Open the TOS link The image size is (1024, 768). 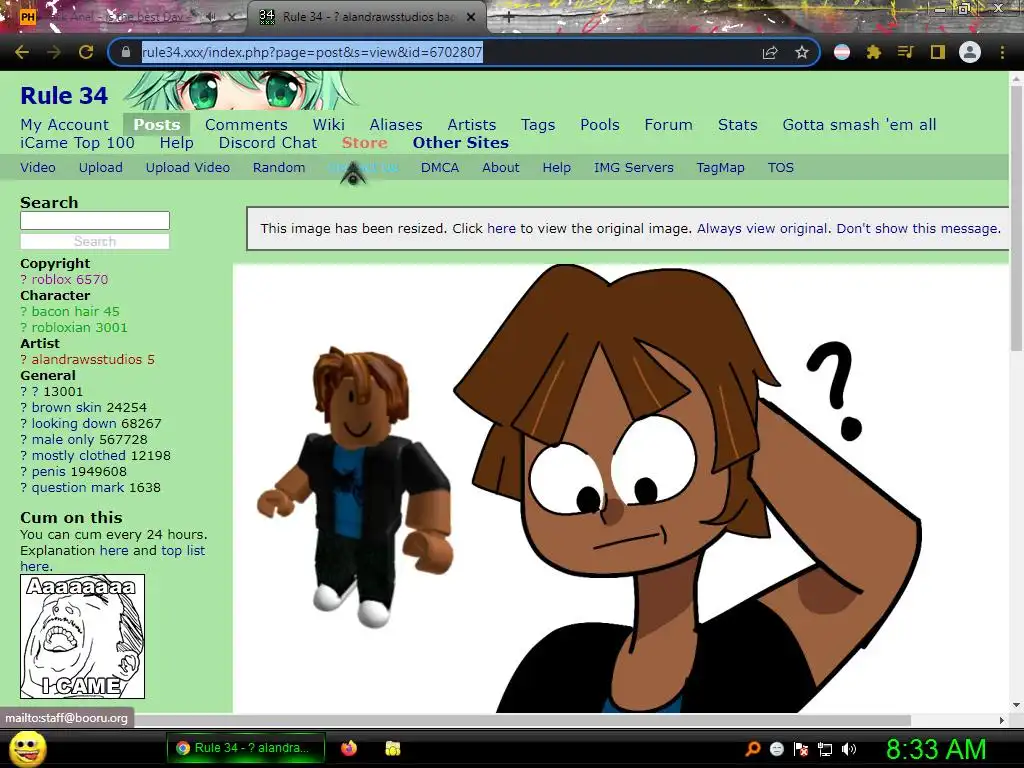click(780, 168)
